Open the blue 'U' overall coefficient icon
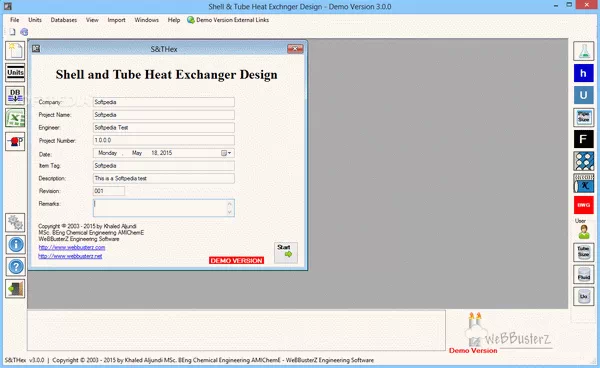 pos(584,95)
